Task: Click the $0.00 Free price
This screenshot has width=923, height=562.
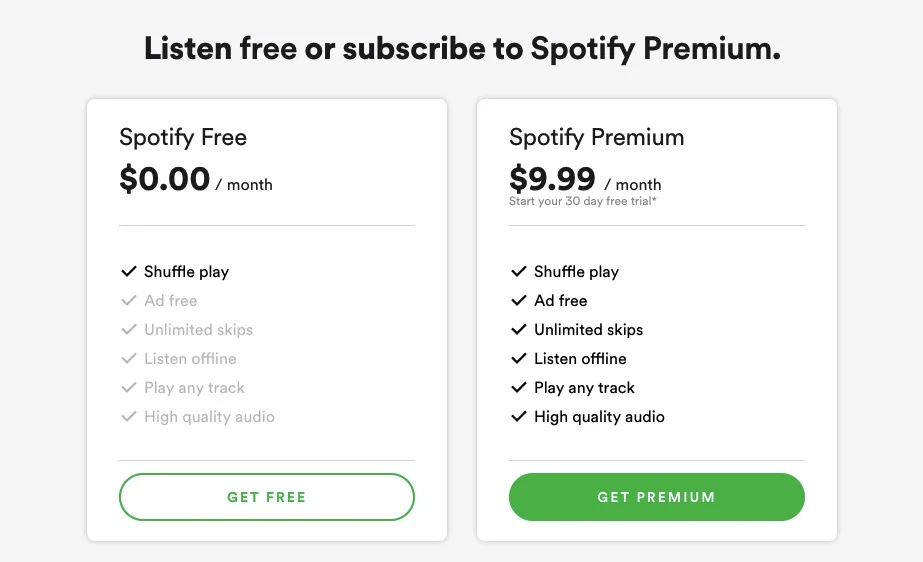Action: pos(164,179)
